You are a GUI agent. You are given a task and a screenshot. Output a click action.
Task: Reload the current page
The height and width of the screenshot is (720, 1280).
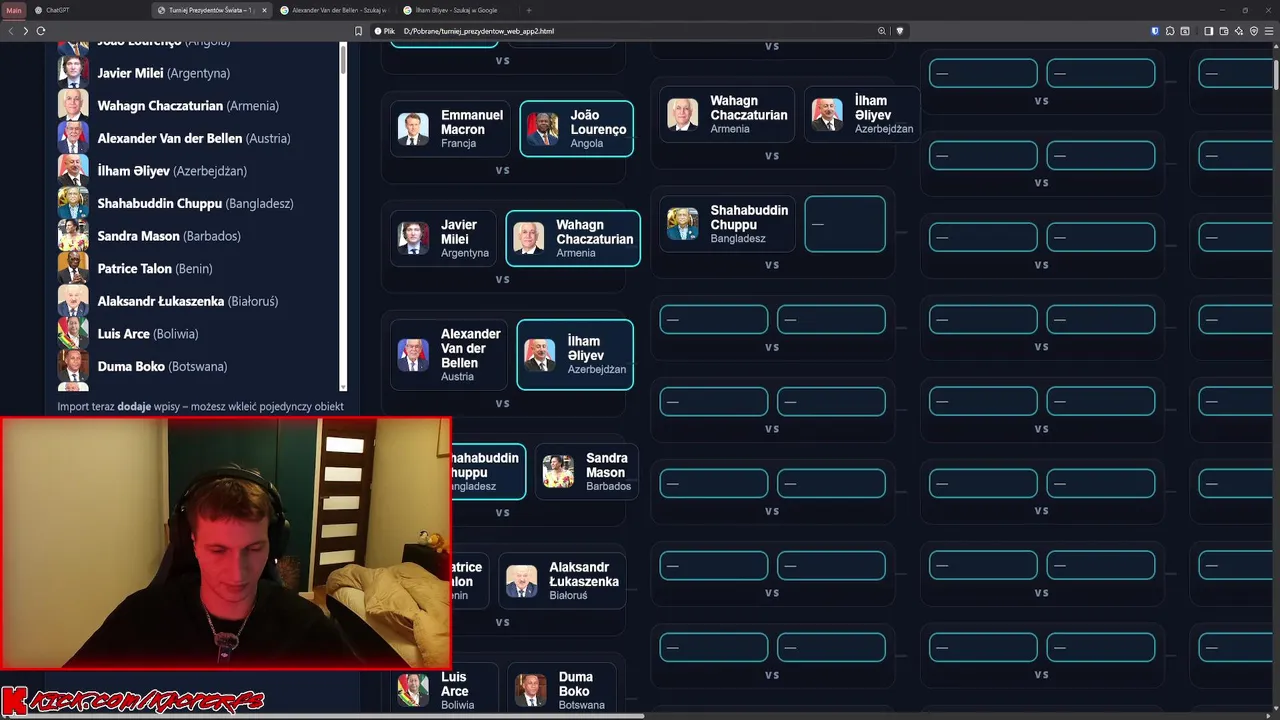[41, 31]
